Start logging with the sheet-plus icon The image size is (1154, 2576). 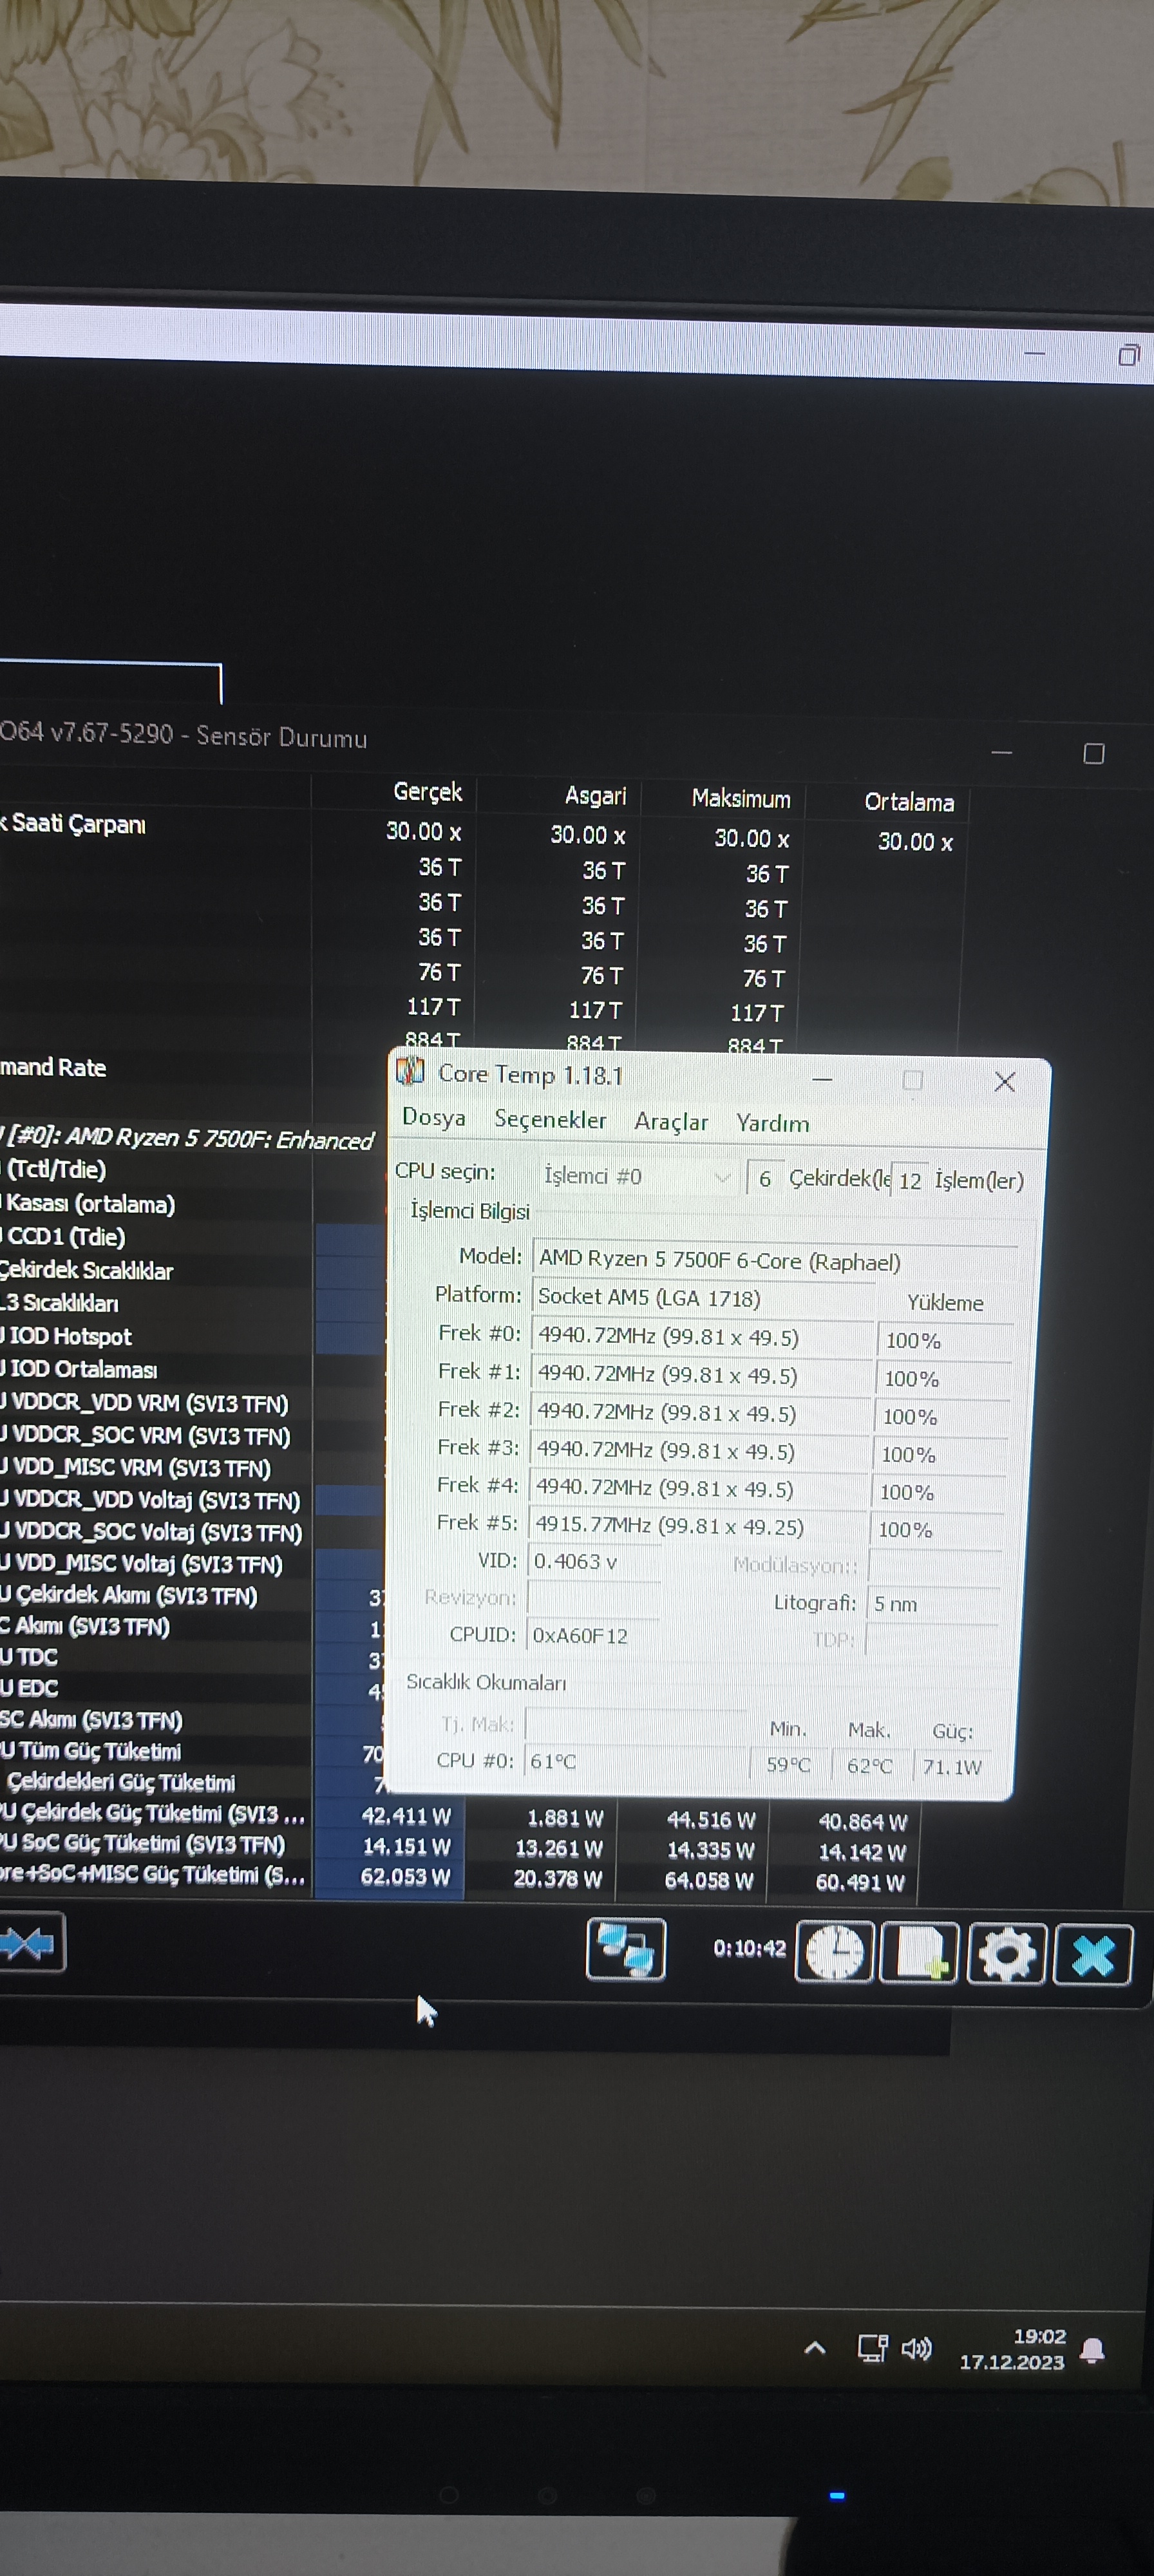click(919, 1952)
